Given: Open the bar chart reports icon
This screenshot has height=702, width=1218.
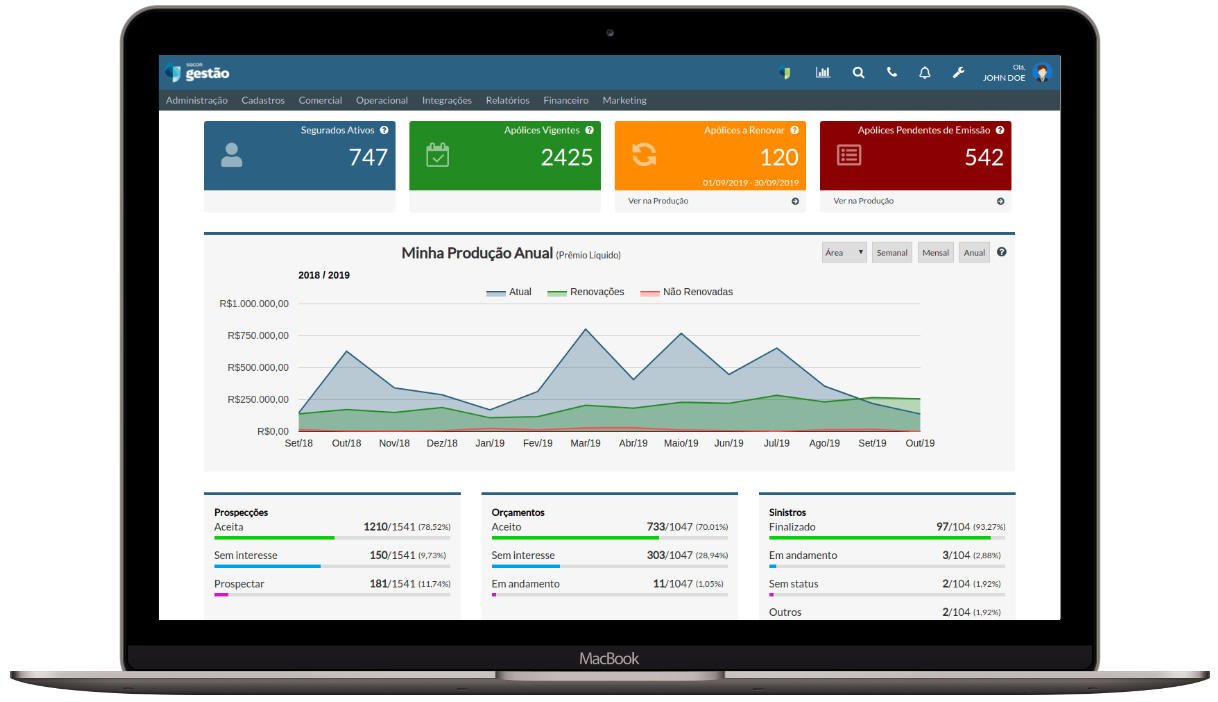Looking at the screenshot, I should coord(823,73).
